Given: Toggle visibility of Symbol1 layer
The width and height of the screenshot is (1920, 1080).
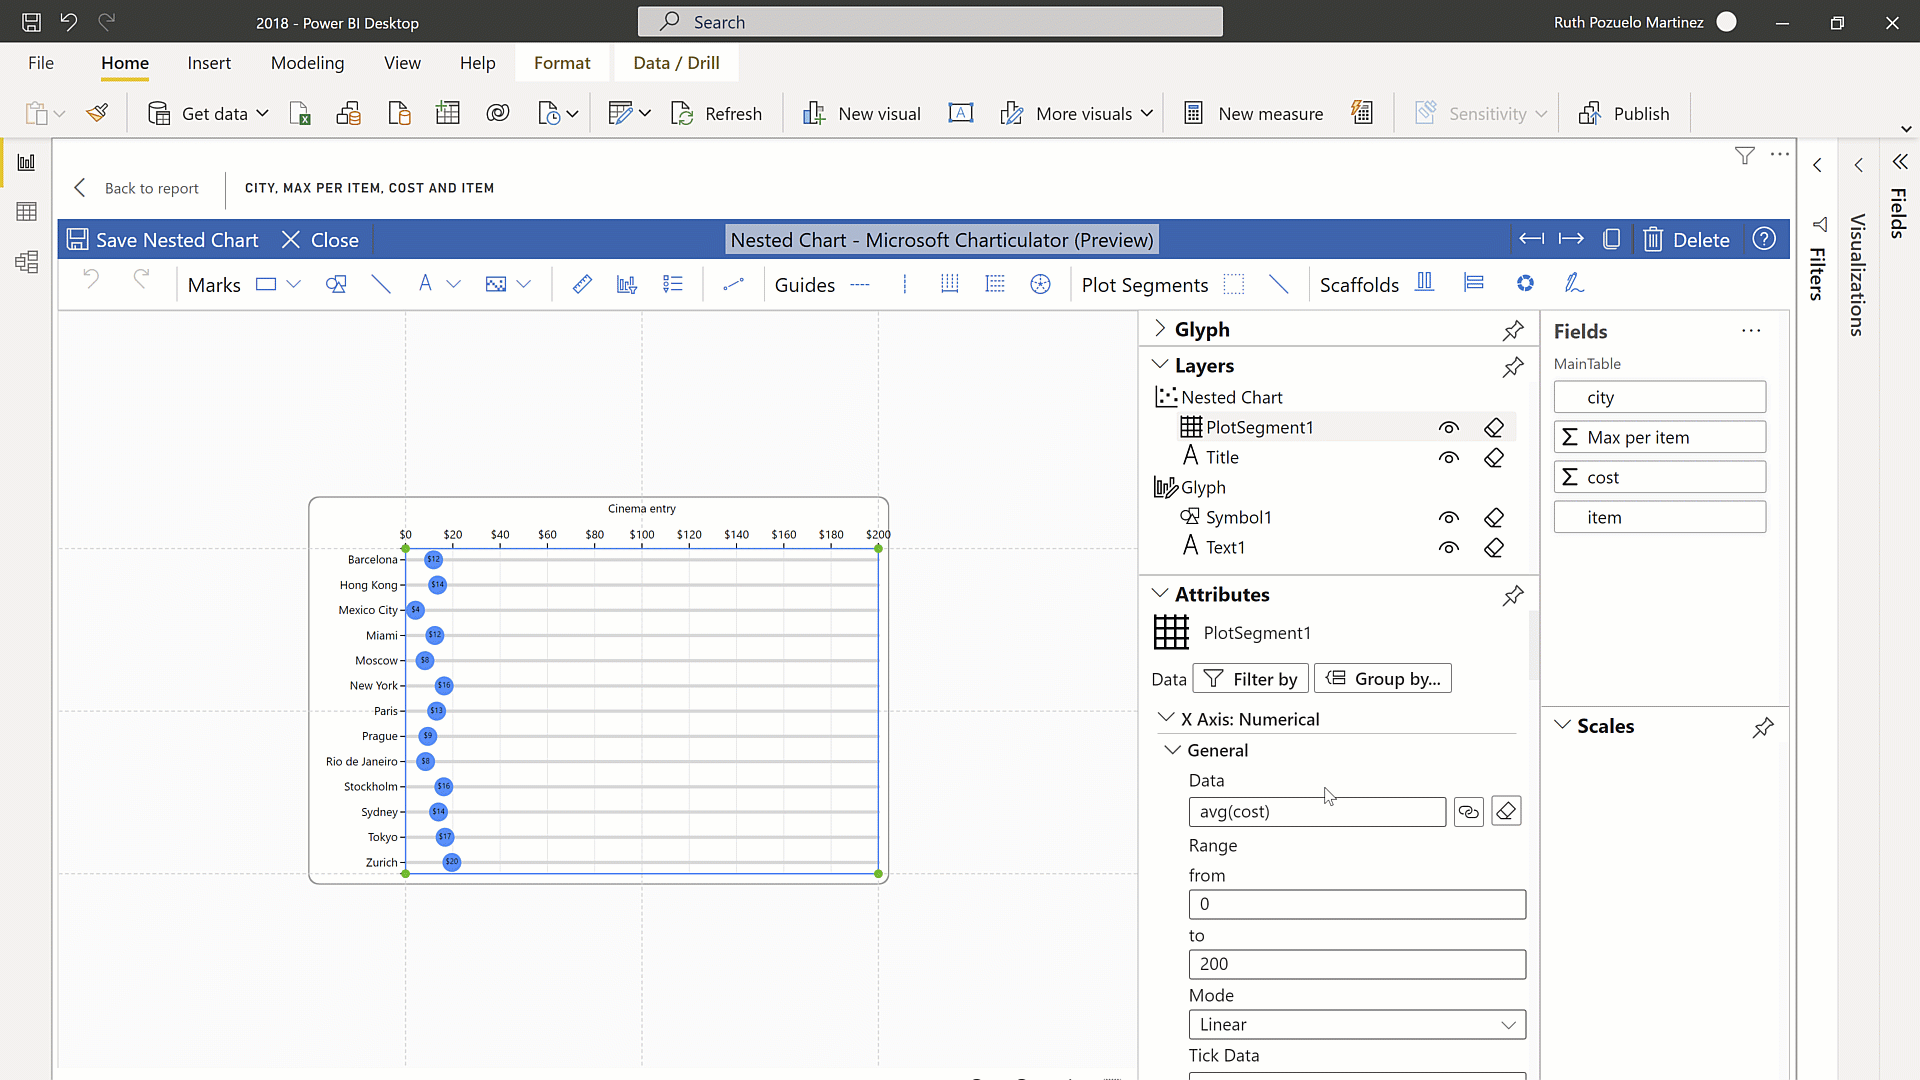Looking at the screenshot, I should [x=1449, y=517].
